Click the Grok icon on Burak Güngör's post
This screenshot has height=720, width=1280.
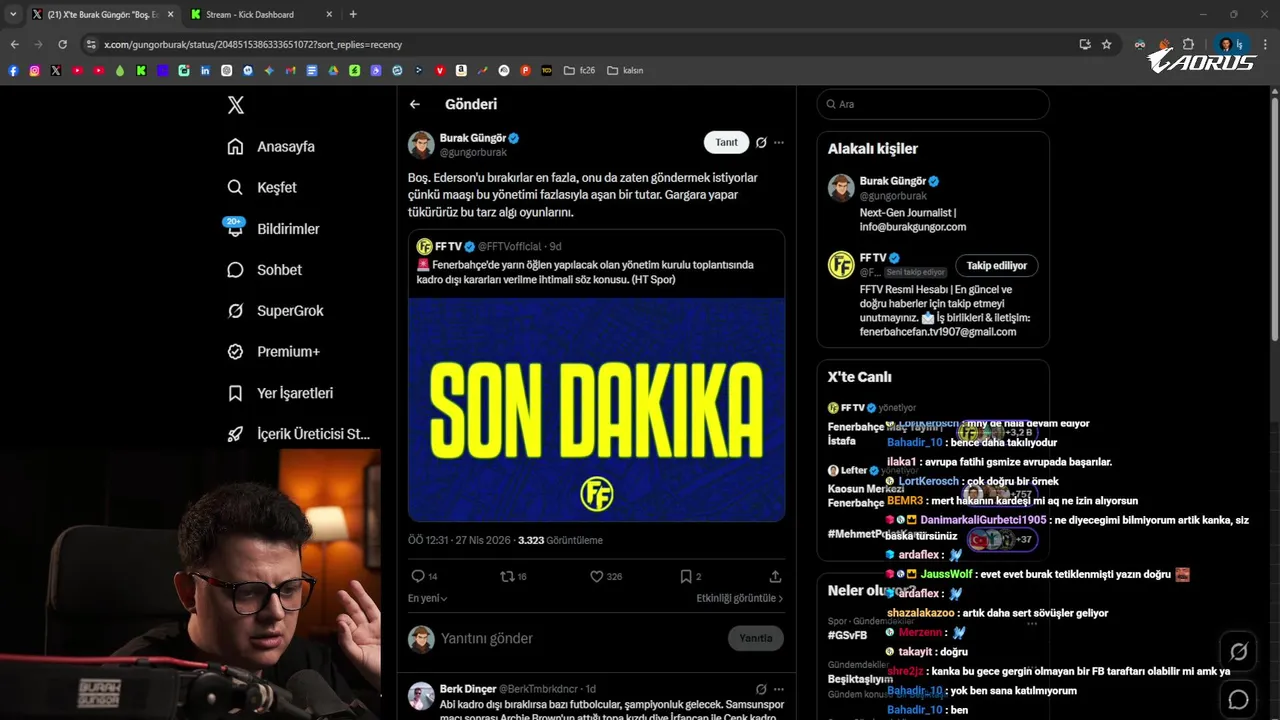[761, 142]
